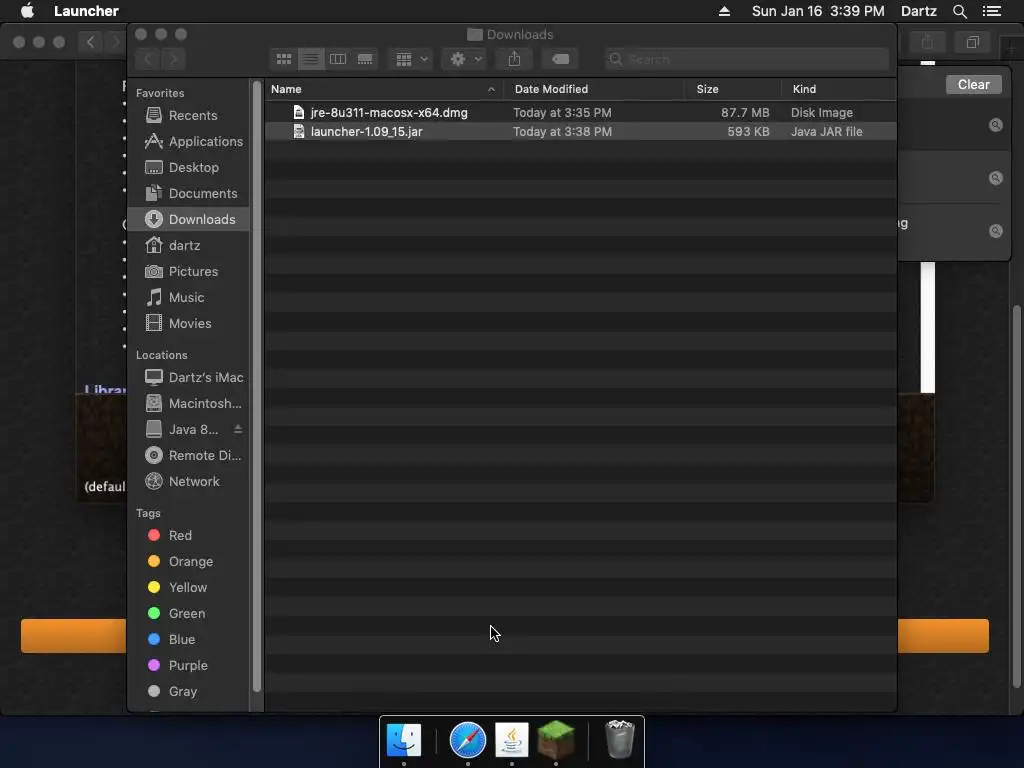Open the group-by arrangement dropdown
Viewport: 1024px width, 768px height.
coord(411,59)
